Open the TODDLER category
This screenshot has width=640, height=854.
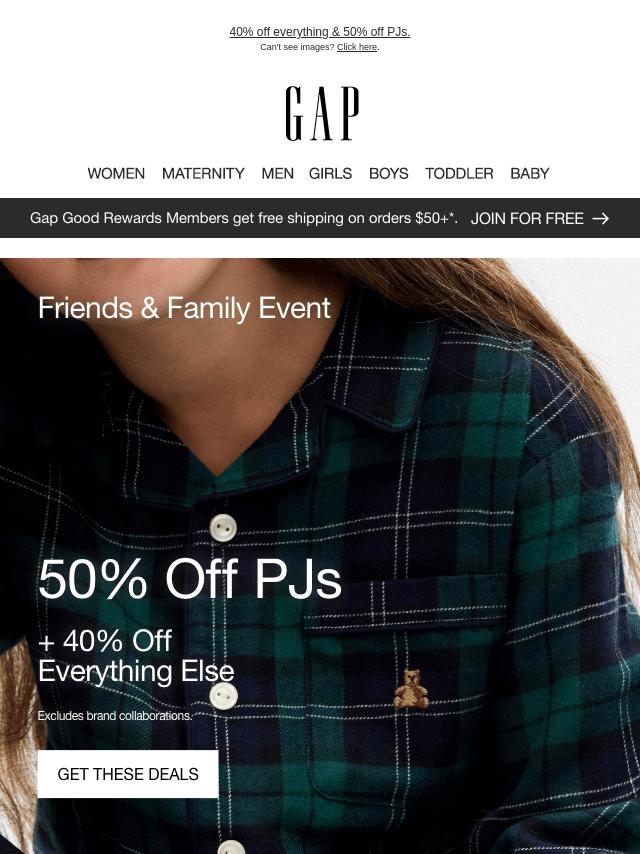click(459, 173)
